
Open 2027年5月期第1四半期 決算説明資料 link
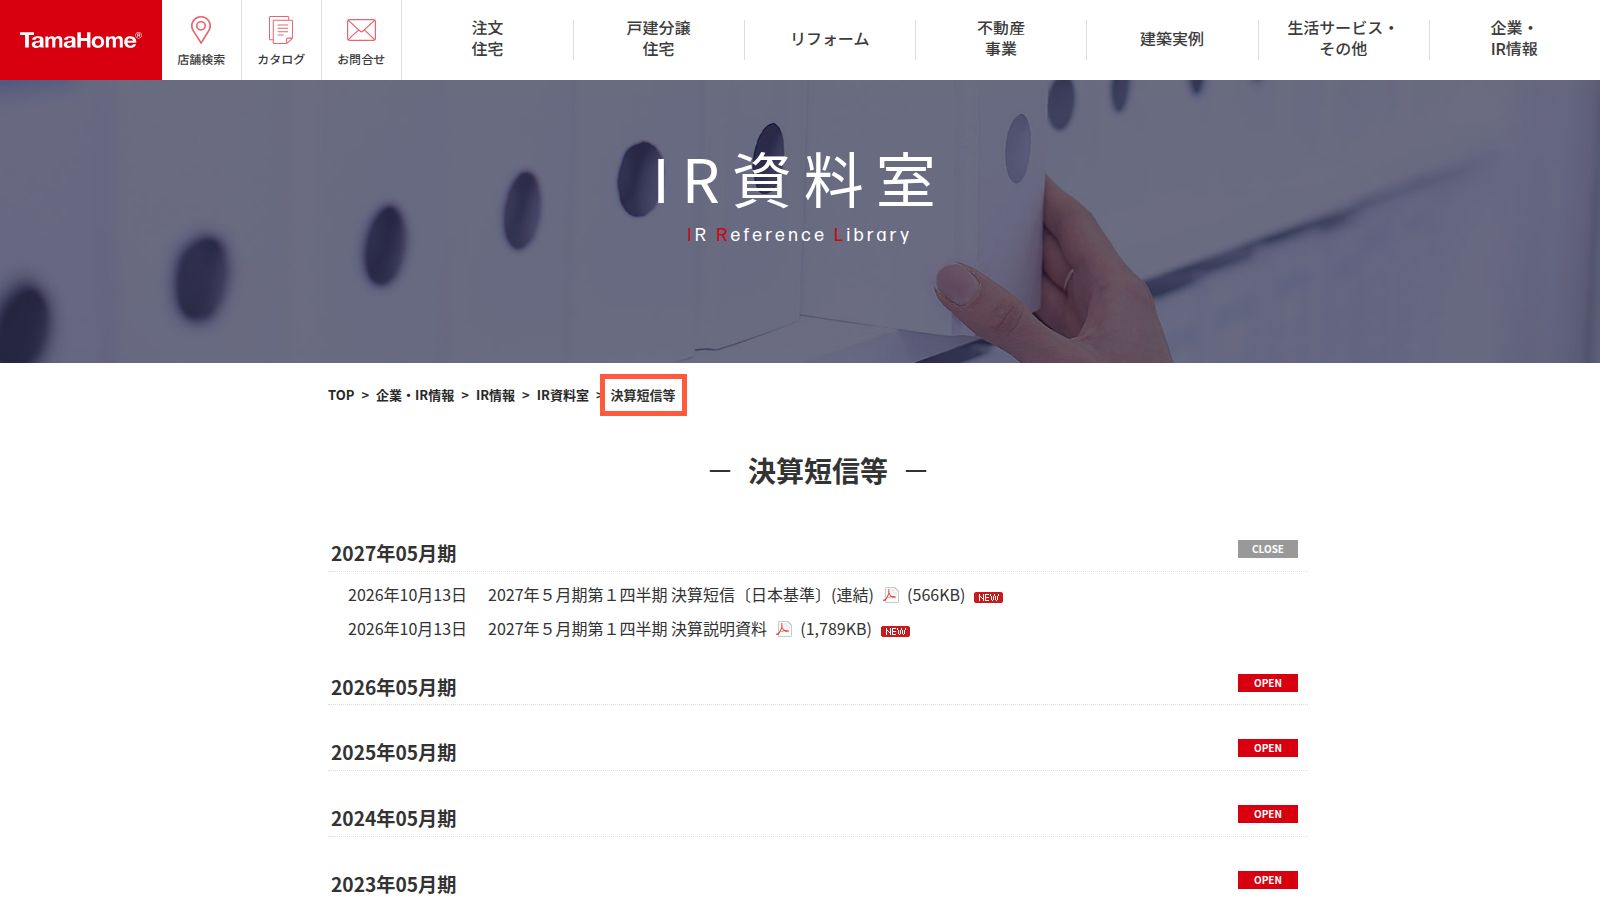[x=627, y=629]
